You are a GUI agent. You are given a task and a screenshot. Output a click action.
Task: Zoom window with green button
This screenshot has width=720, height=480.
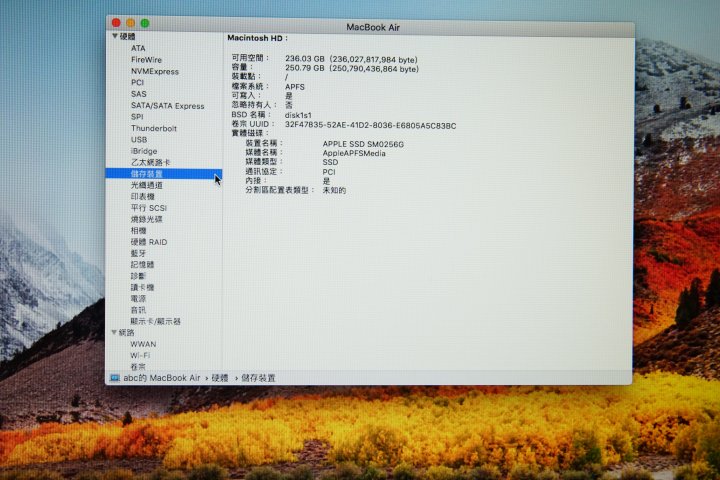(x=145, y=23)
